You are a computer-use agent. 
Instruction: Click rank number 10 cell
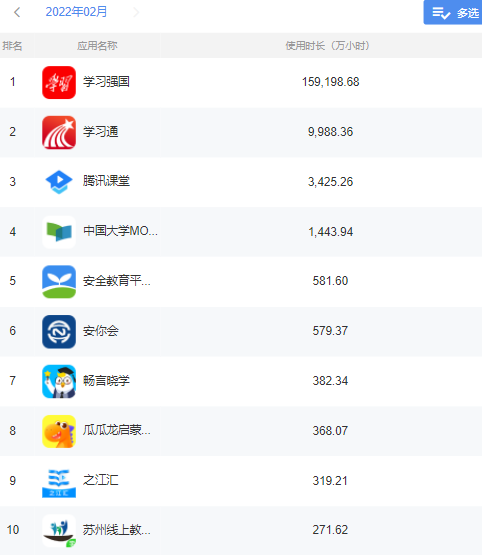13,530
